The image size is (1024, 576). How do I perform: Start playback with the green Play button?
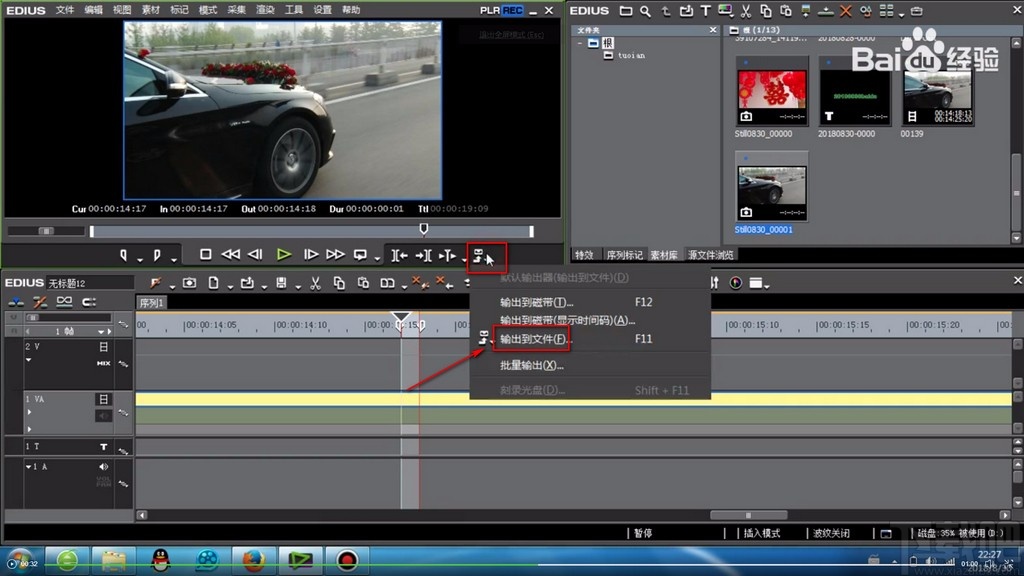[283, 254]
